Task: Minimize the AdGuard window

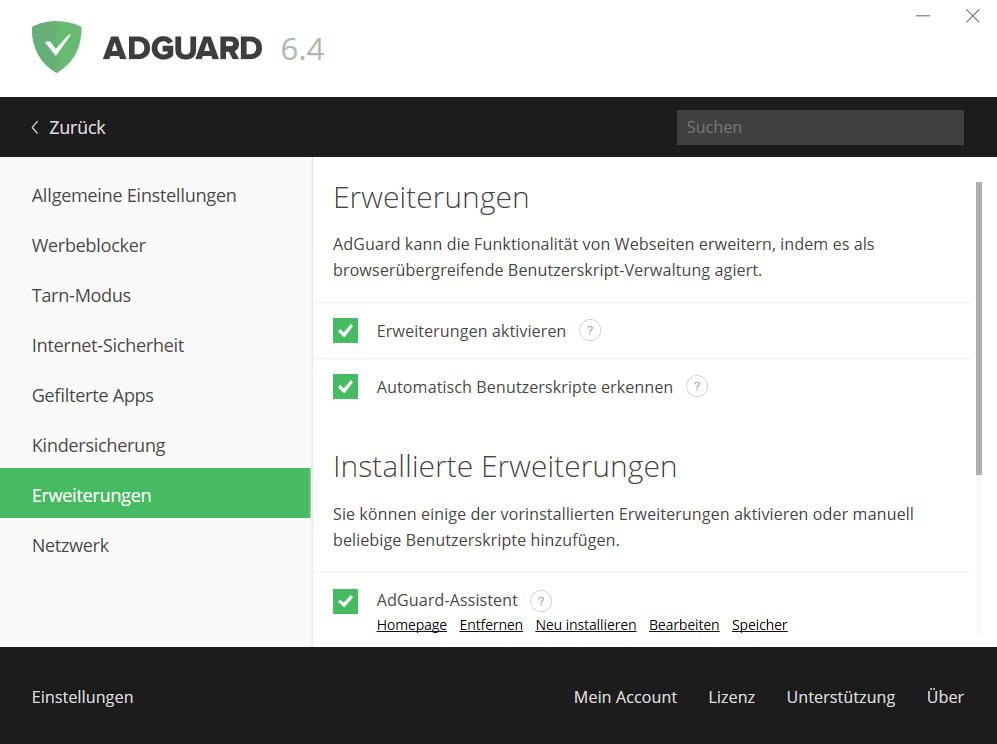Action: (923, 16)
